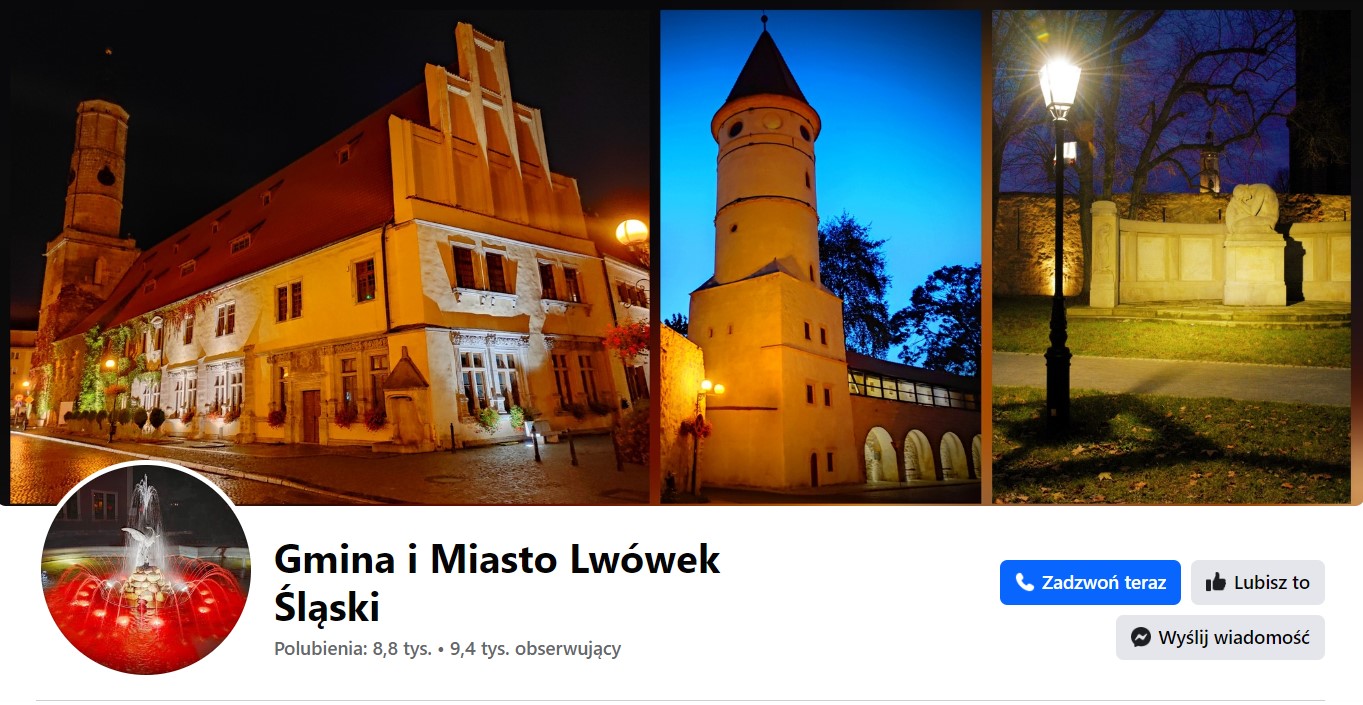Click the Messenger icon in Wyślij wiadomość
The height and width of the screenshot is (705, 1363).
1141,637
